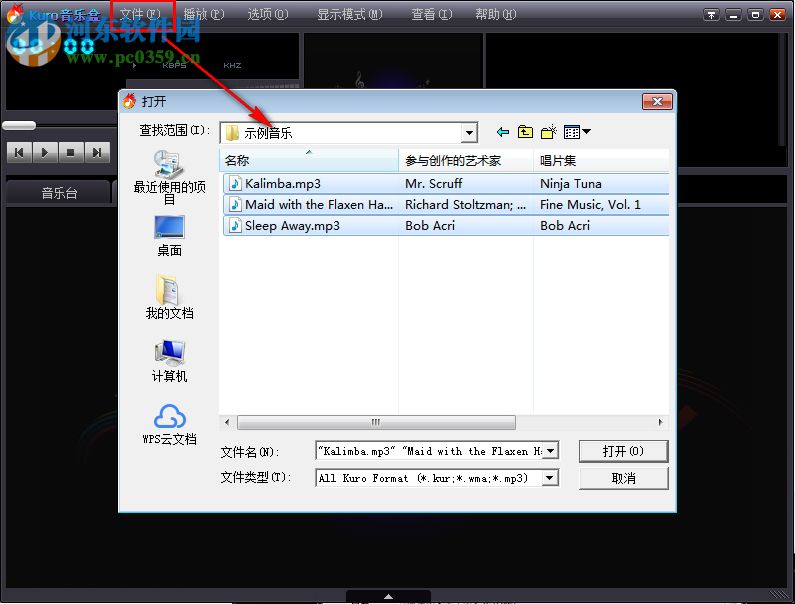Click the 打开(O) button
Screen dimensions: 795x604
coord(623,451)
